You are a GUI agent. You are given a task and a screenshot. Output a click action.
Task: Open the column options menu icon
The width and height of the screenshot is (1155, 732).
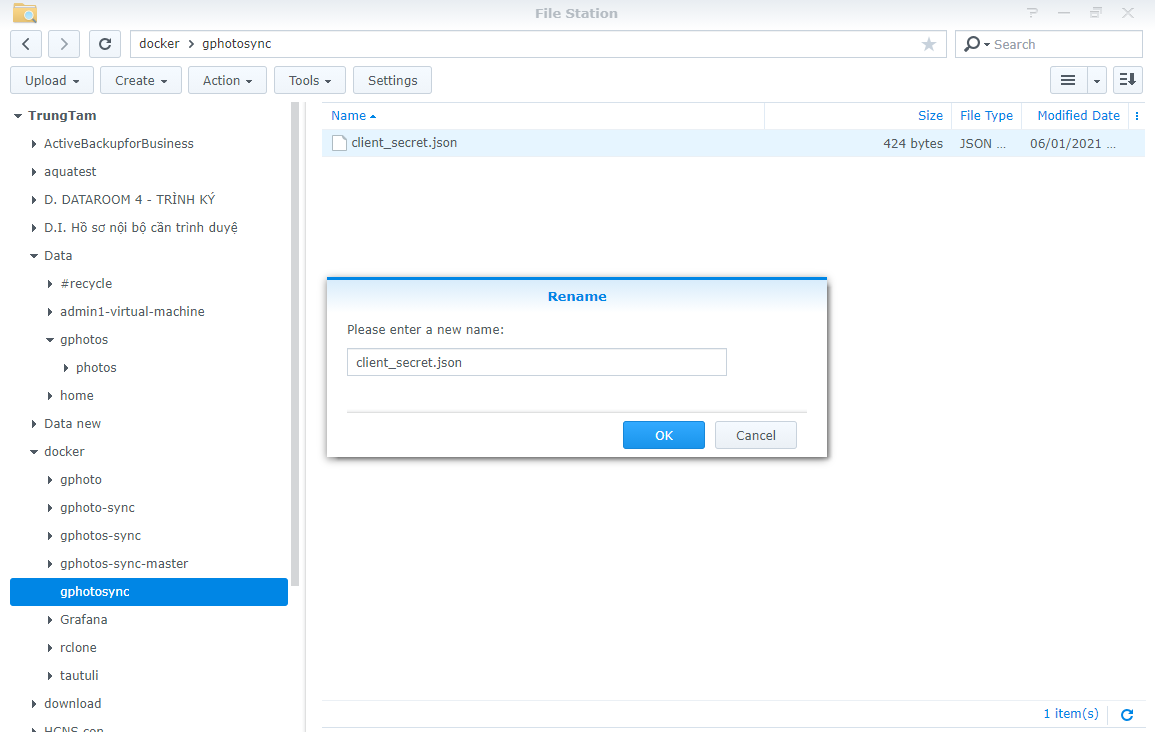1137,116
